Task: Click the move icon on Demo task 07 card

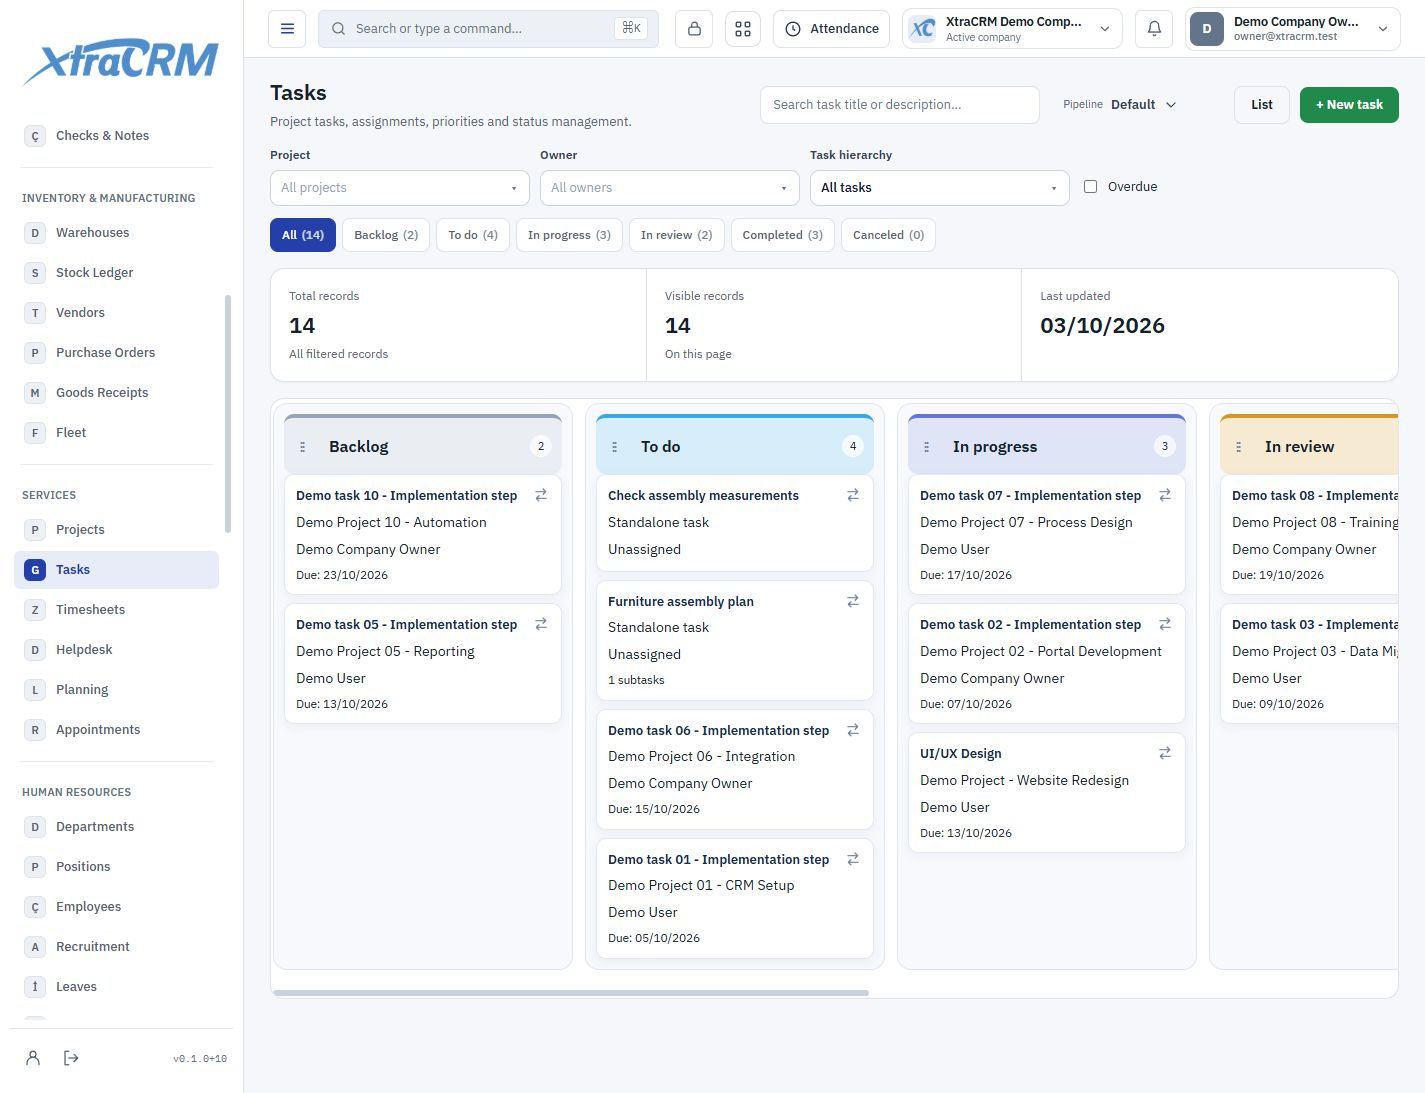Action: pyautogui.click(x=1165, y=495)
